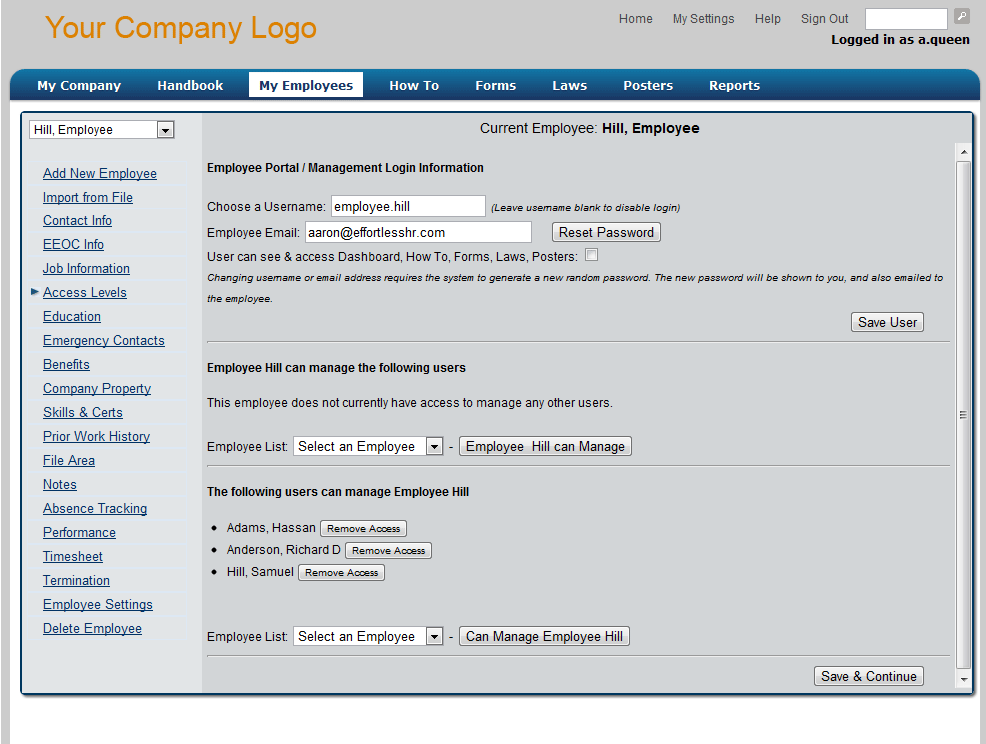Remove Access for Adams, Hassan

[x=363, y=529]
